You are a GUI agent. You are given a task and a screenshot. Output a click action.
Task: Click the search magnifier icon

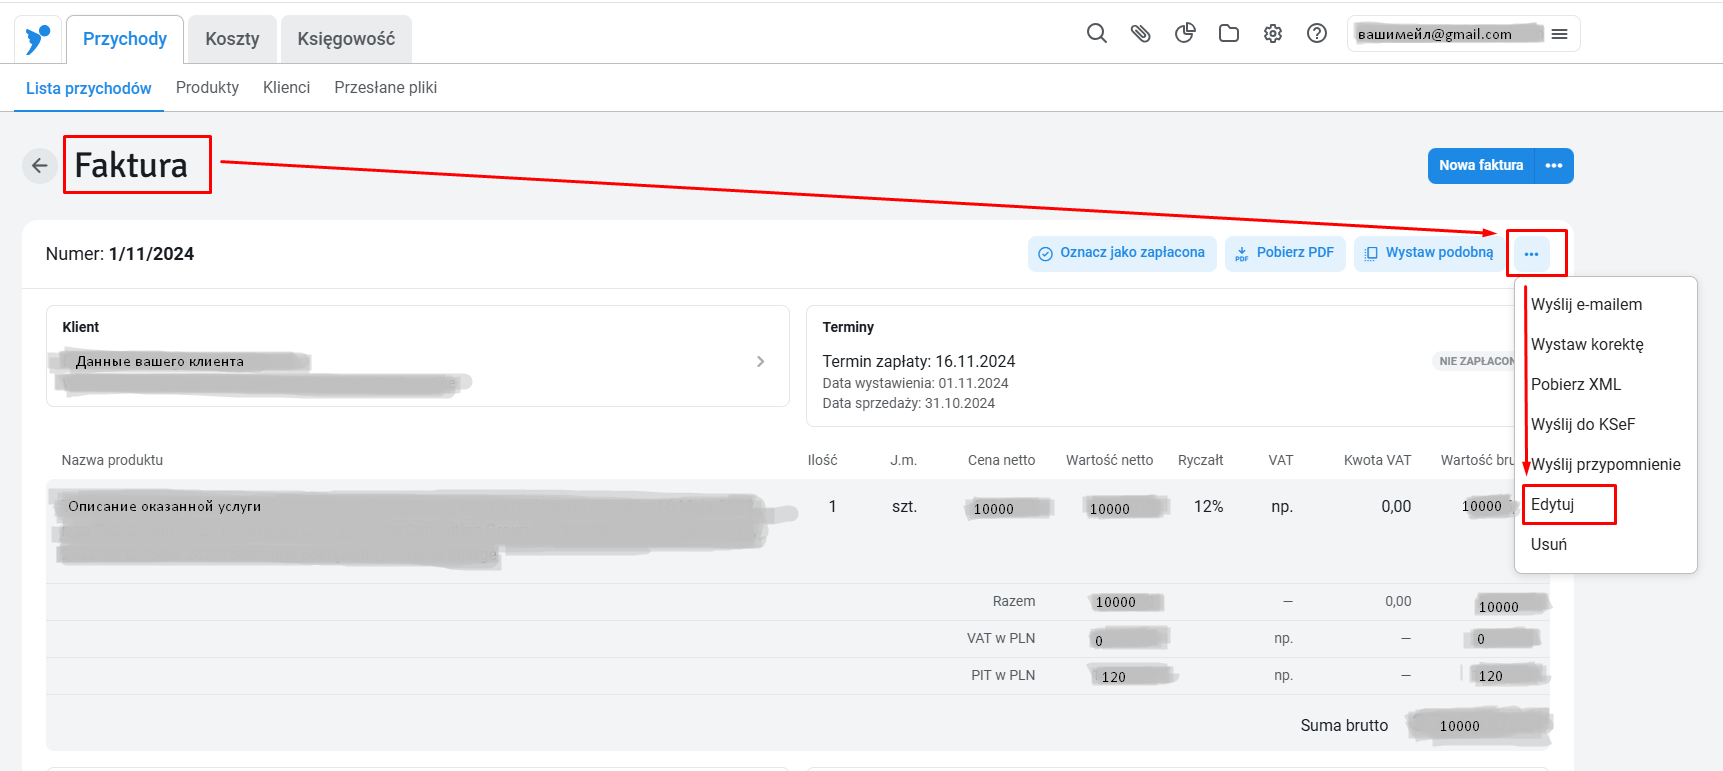point(1096,33)
